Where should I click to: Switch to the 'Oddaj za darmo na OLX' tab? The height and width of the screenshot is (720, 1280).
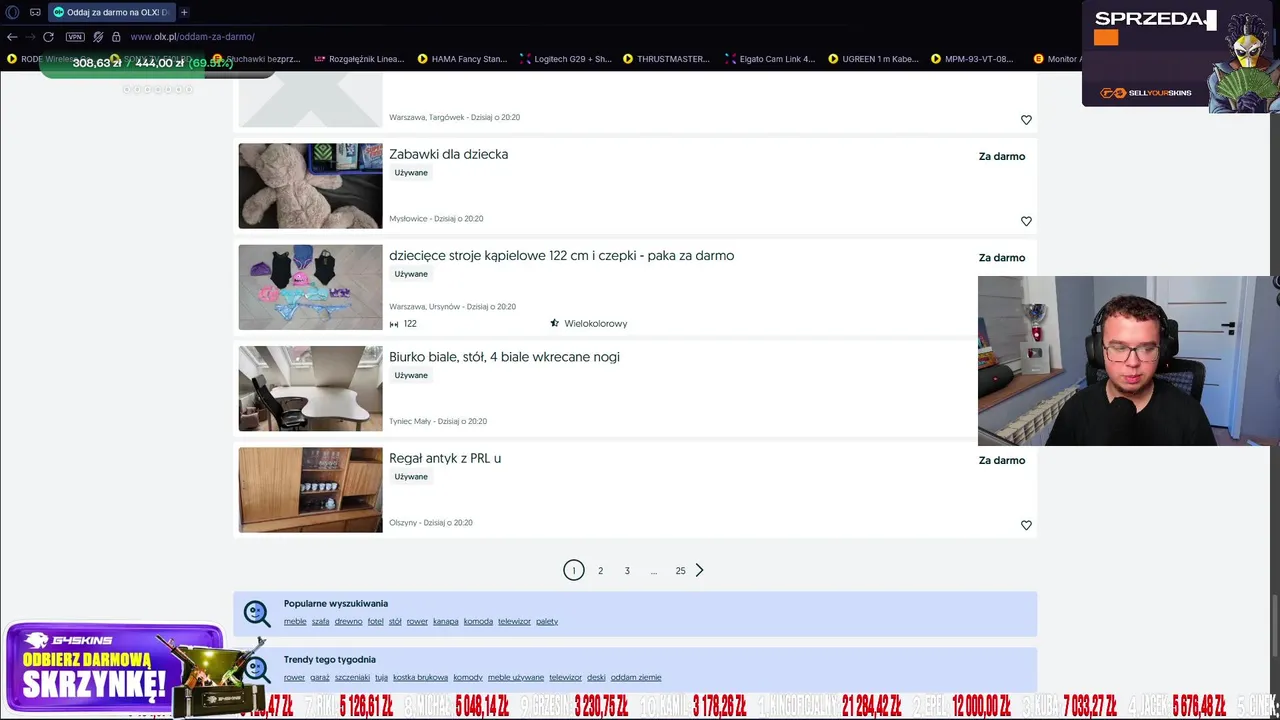click(x=110, y=12)
